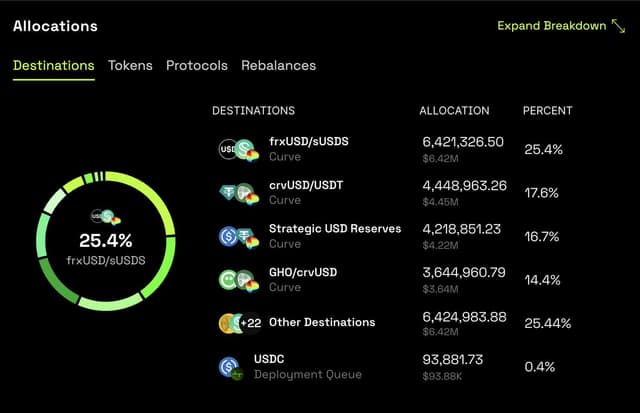Click the USDC Deployment Queue icon
Viewport: 640px width, 413px height.
(231, 367)
